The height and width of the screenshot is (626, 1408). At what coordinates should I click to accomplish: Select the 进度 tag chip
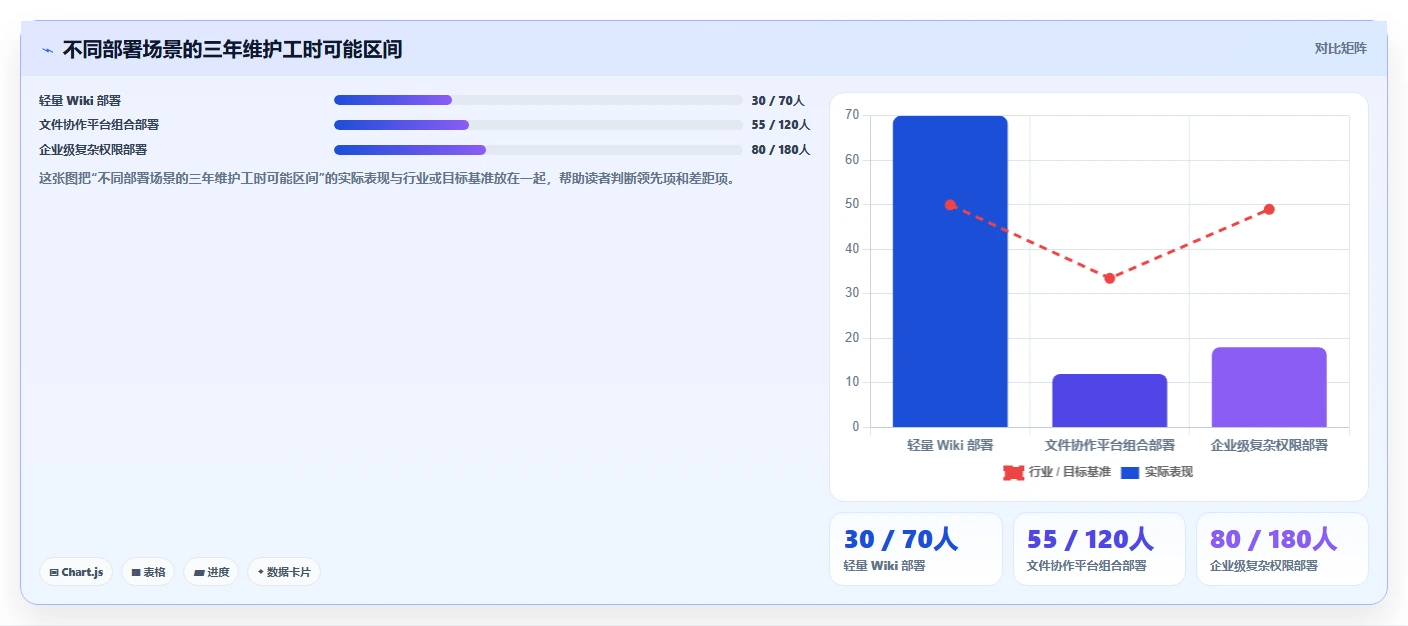pyautogui.click(x=211, y=572)
